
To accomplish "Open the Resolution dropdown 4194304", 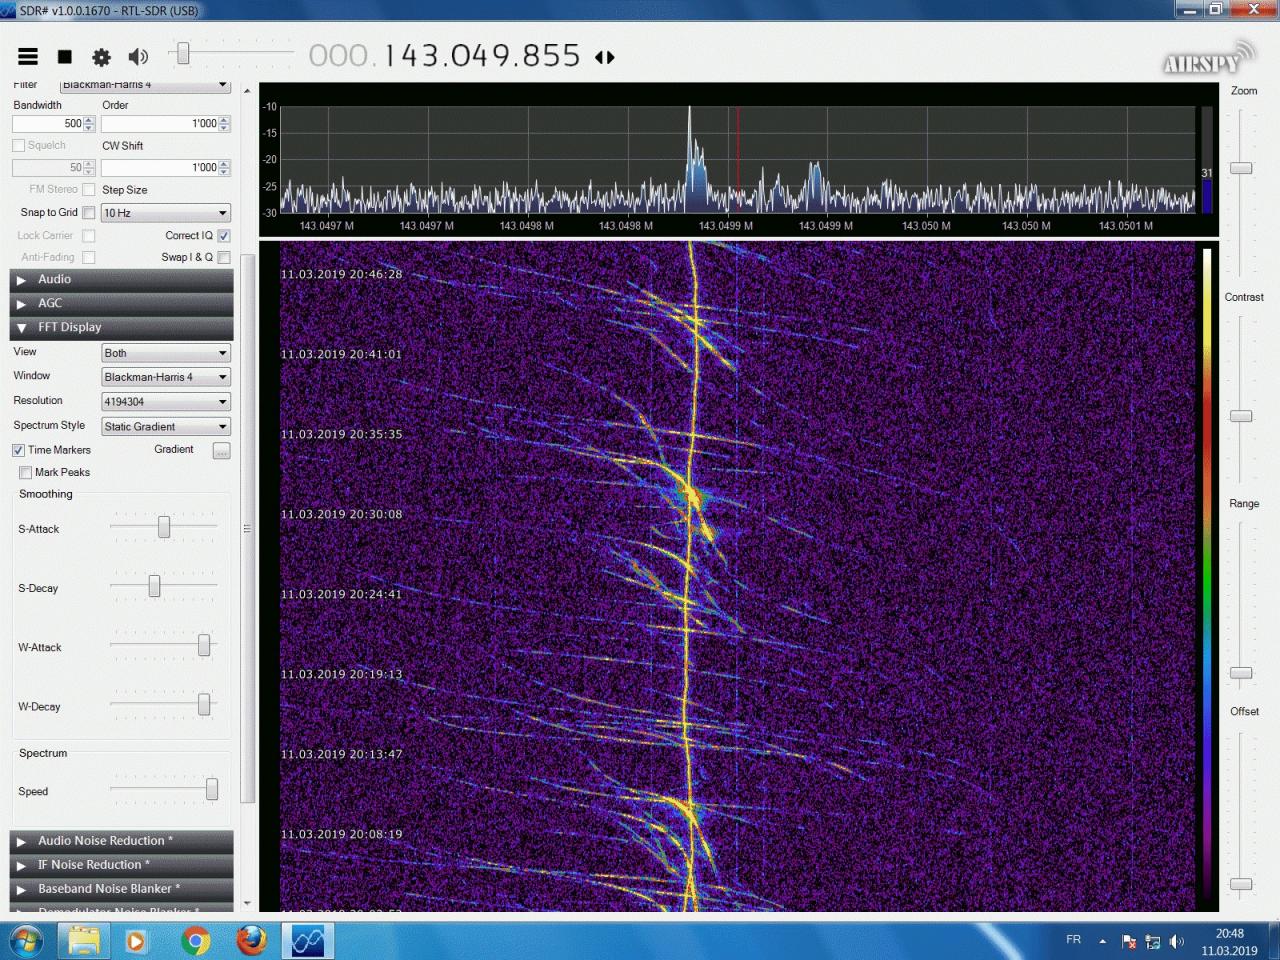I will click(166, 402).
